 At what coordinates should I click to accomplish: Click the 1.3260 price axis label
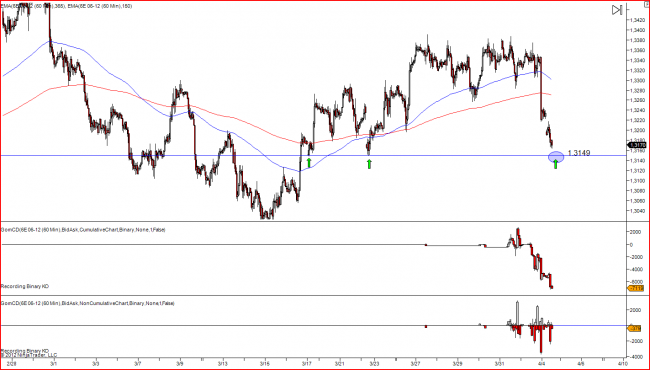click(x=638, y=100)
